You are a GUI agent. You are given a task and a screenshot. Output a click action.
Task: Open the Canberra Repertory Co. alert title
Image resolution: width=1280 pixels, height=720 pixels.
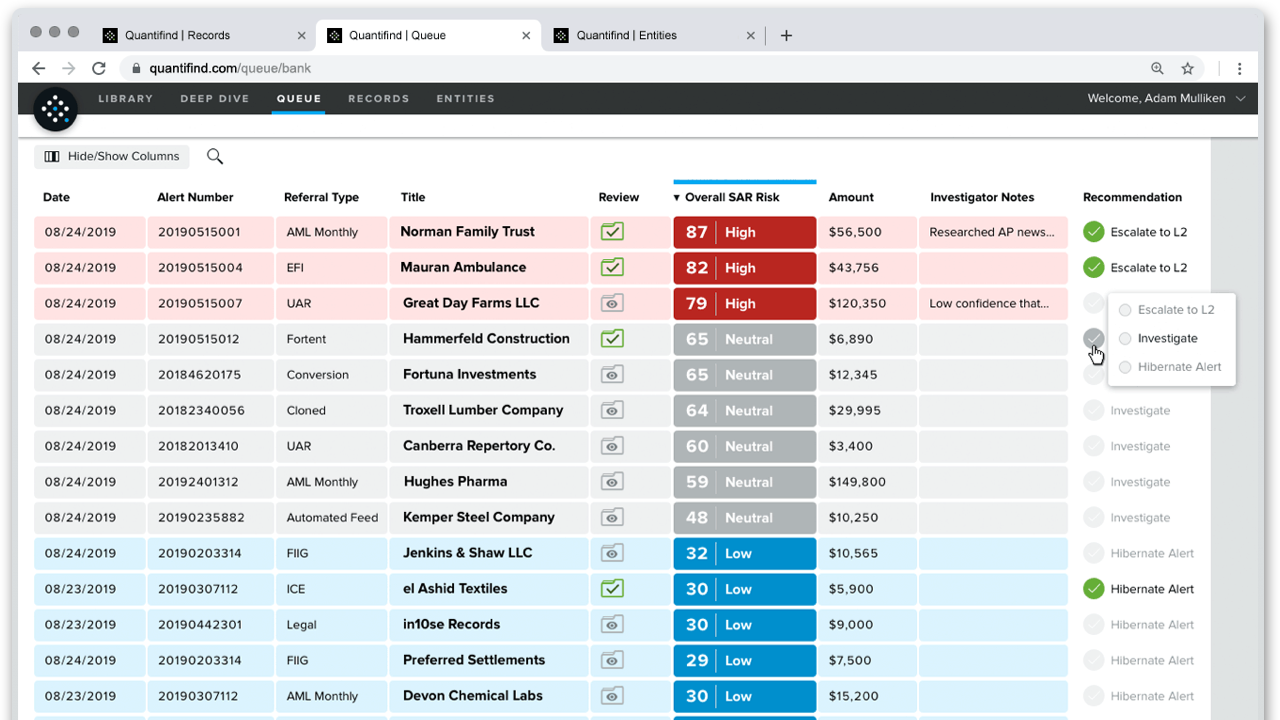click(x=479, y=446)
